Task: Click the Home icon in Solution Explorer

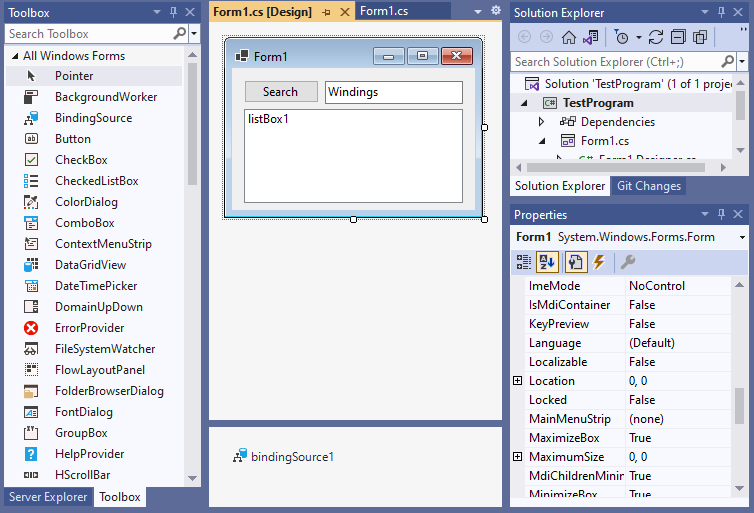Action: point(569,37)
